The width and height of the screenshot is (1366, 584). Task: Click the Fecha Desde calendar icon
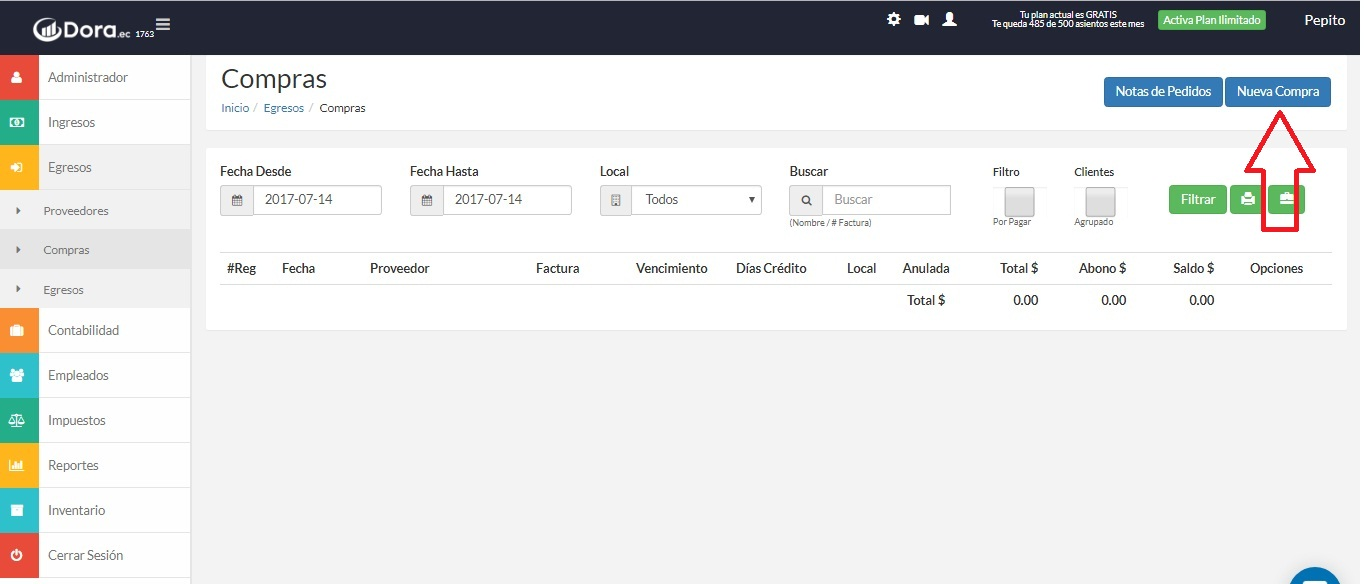(x=237, y=200)
